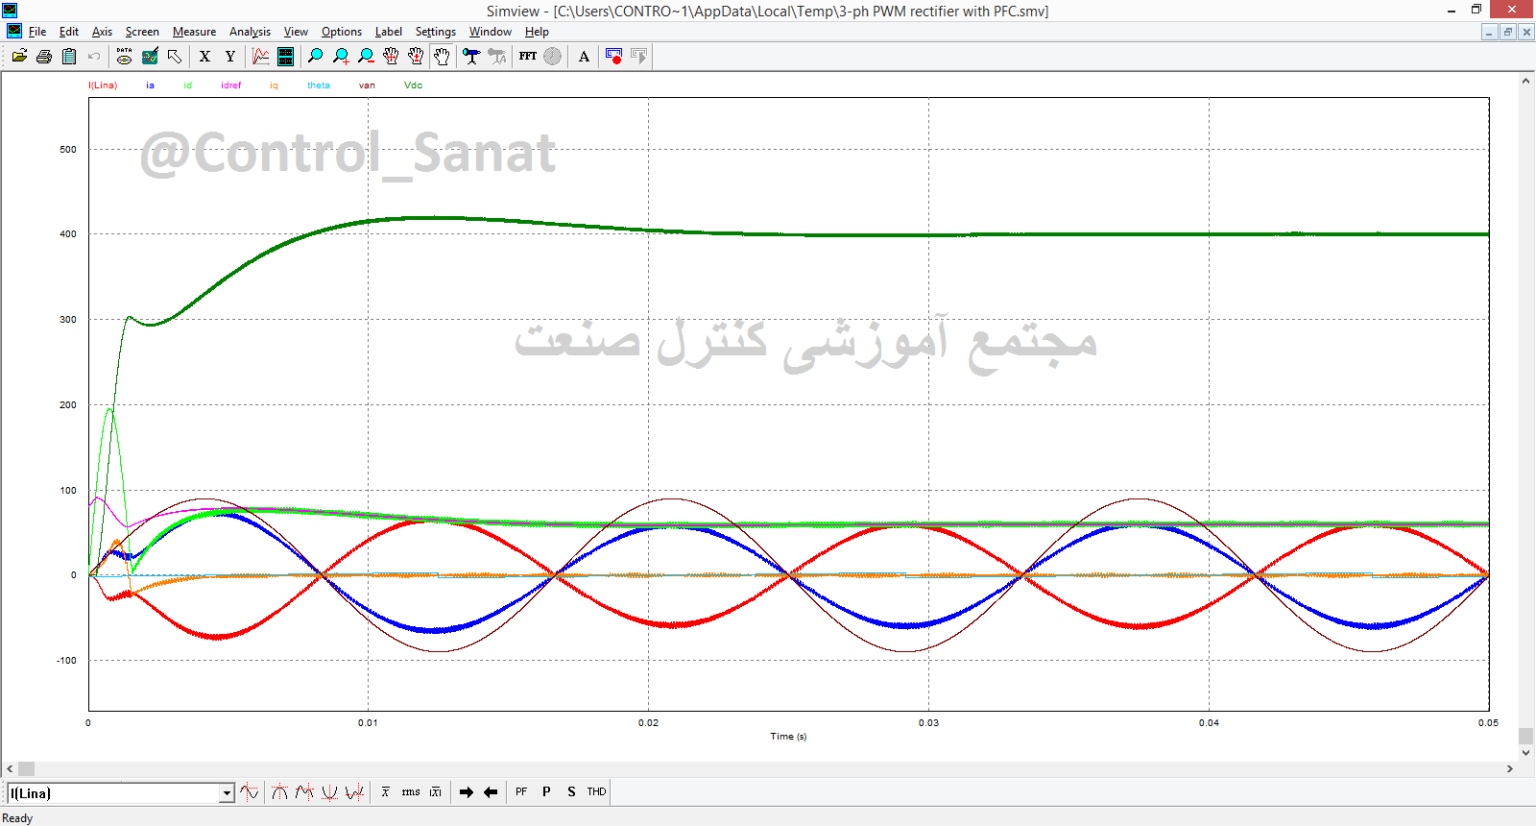
Task: Click the horizontal scrollbar thumb
Action: tap(27, 769)
